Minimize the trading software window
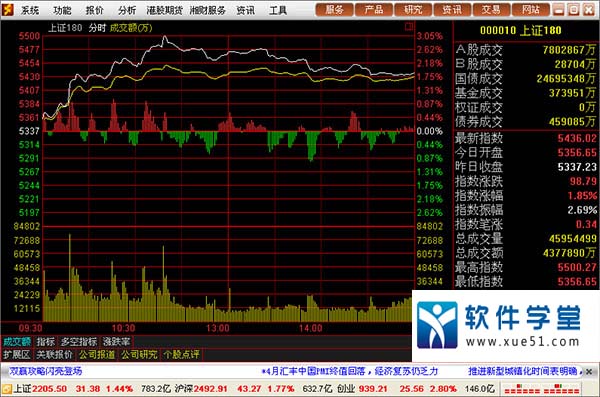The width and height of the screenshot is (600, 397). [x=558, y=10]
